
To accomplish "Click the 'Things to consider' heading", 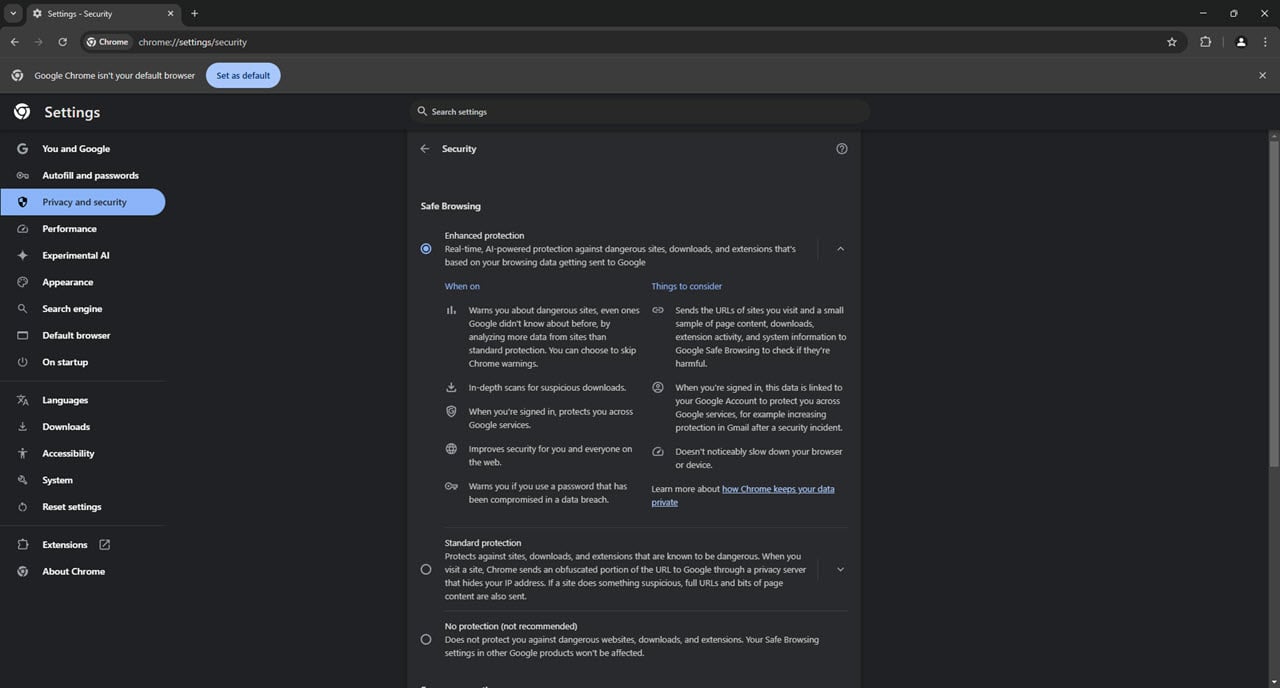I will pos(686,286).
